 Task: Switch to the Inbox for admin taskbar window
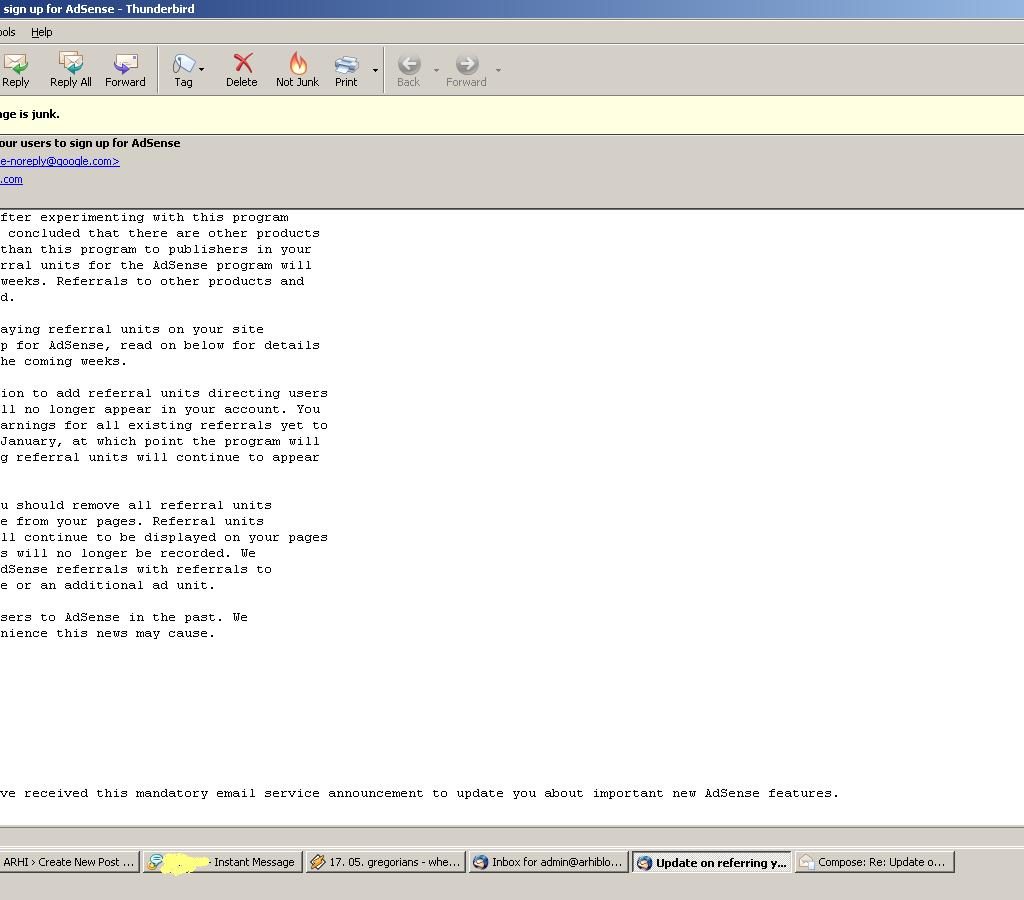(x=547, y=862)
